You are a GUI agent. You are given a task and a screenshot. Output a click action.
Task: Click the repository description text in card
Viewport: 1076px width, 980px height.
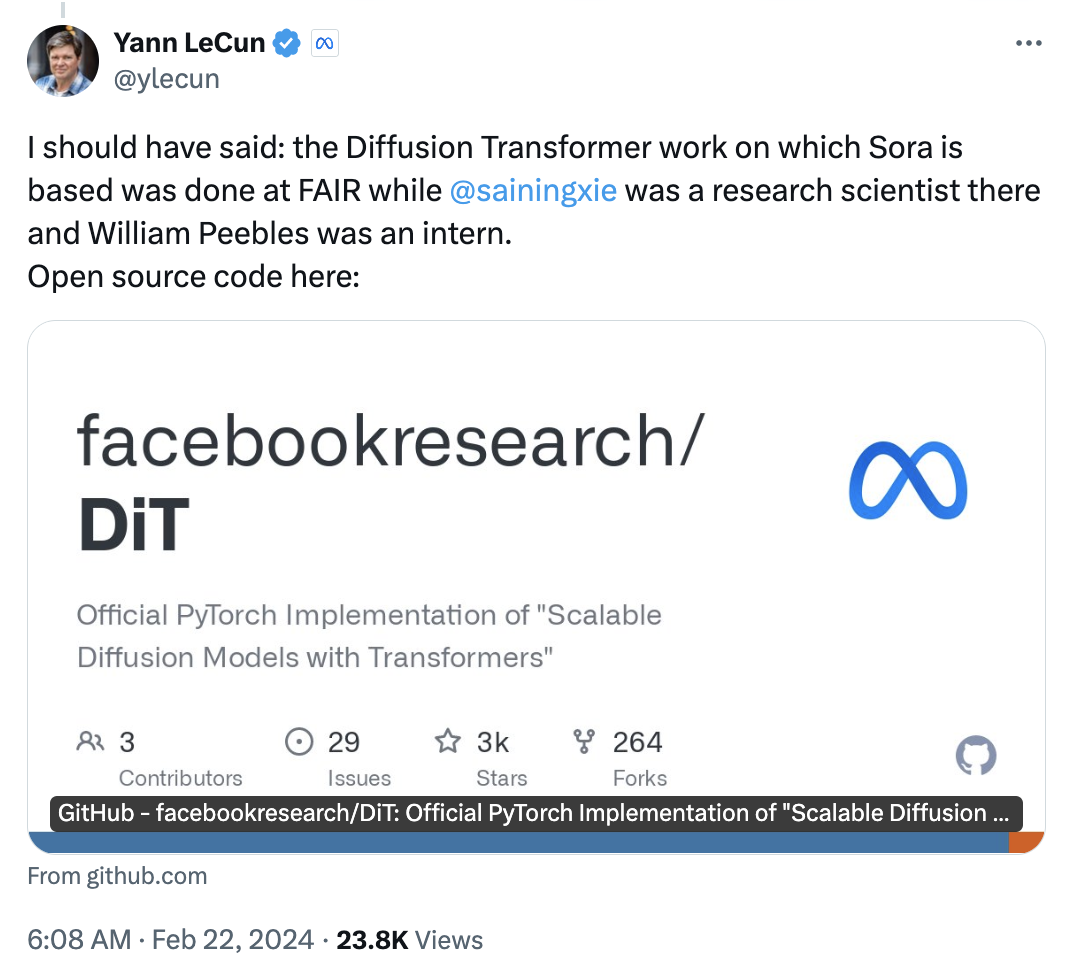click(x=369, y=635)
